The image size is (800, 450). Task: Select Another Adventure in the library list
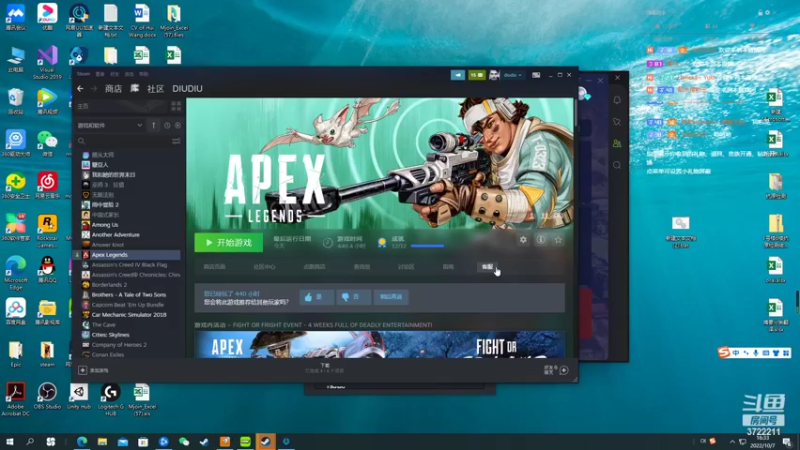pos(115,235)
